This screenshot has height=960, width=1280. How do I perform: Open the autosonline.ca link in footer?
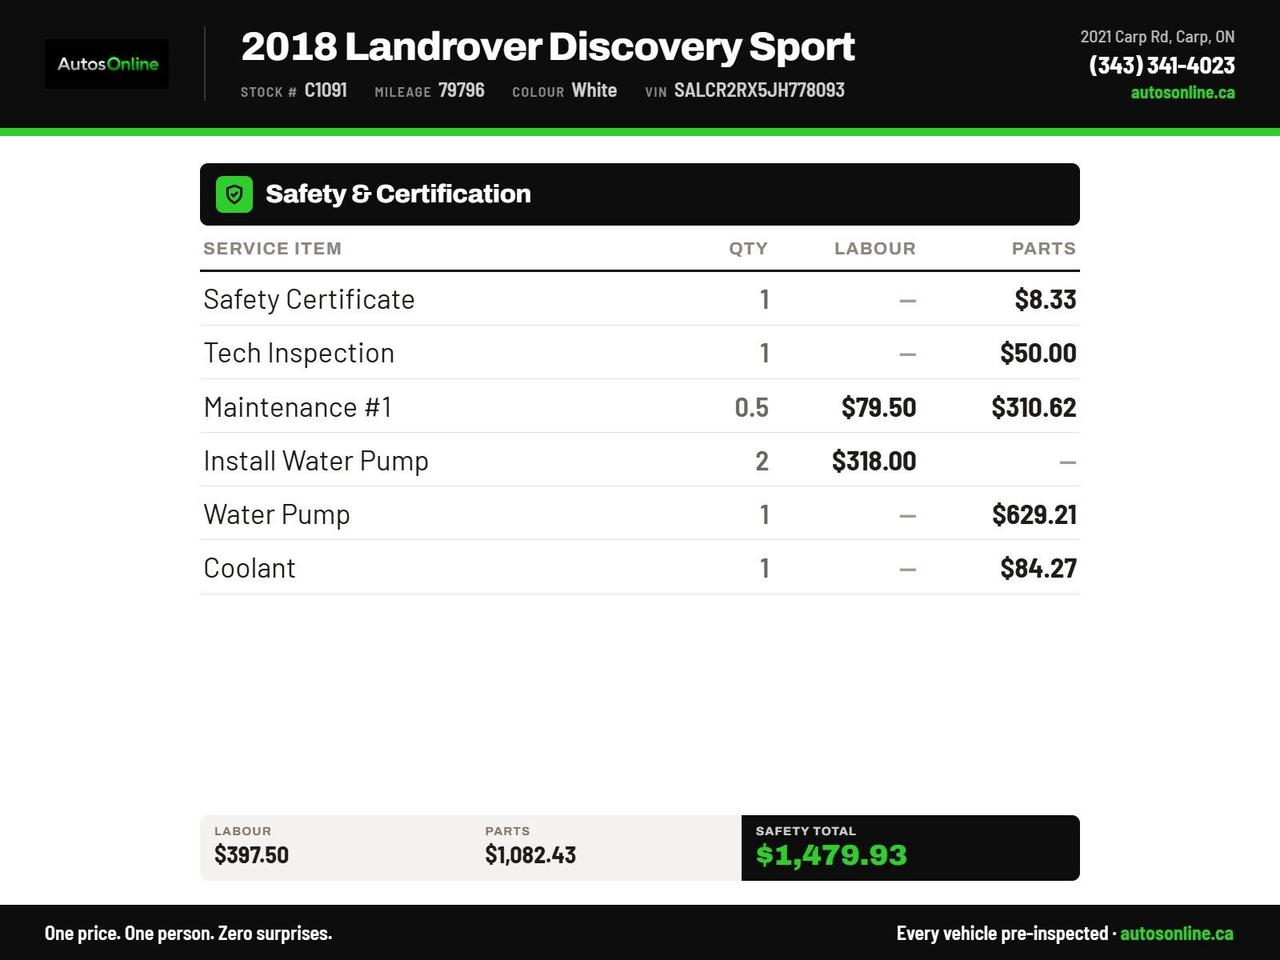(x=1176, y=933)
